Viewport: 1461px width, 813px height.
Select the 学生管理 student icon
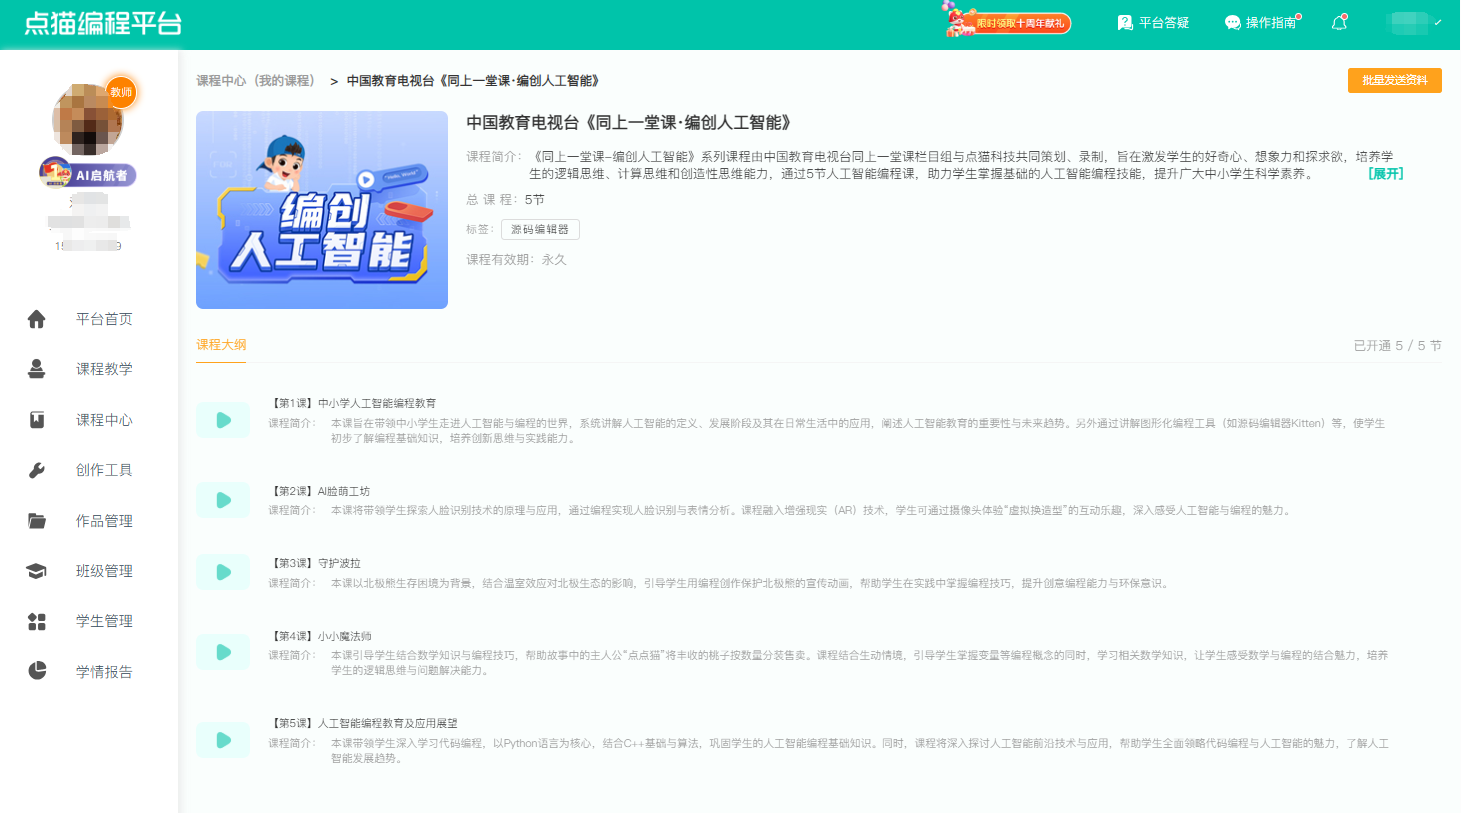[x=37, y=620]
